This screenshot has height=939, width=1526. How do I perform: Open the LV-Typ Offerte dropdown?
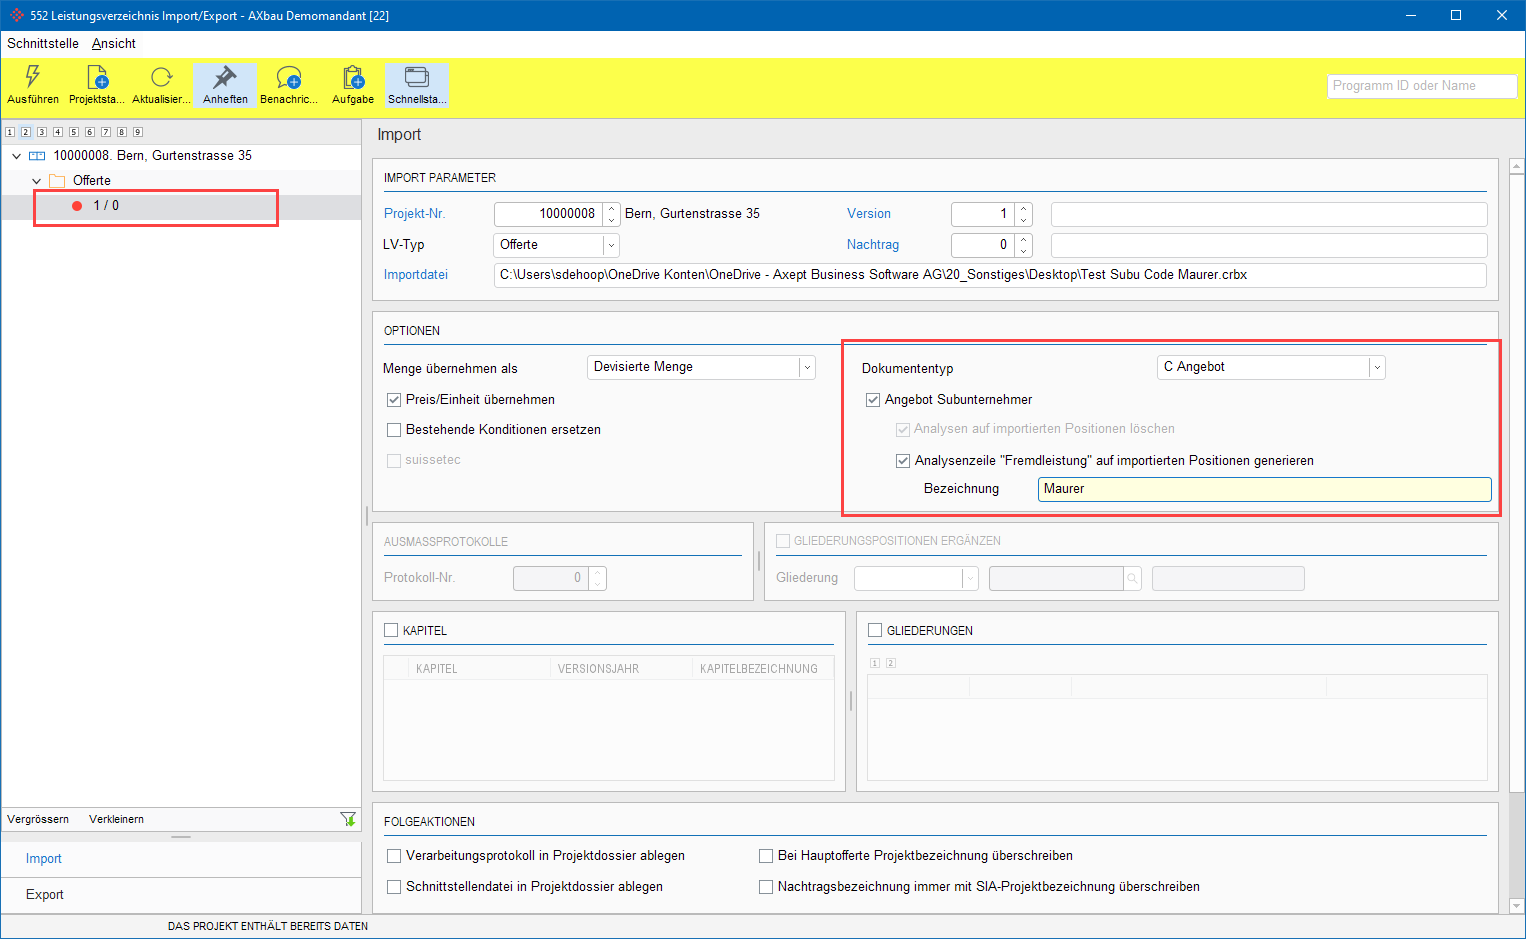[610, 245]
